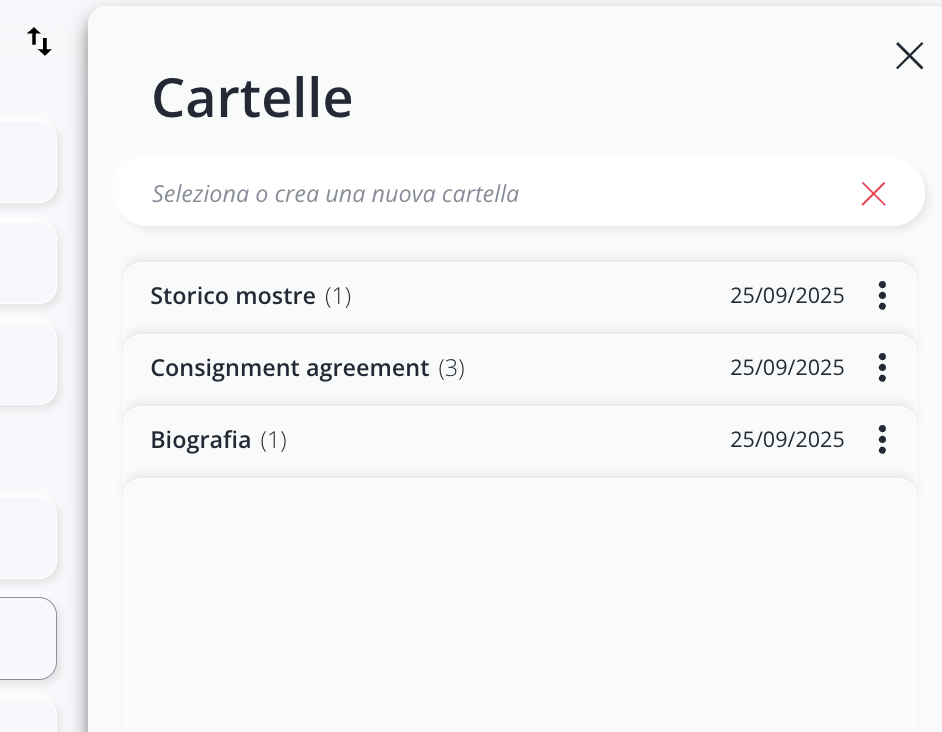Select the outlined card behind the panel
Image resolution: width=942 pixels, height=732 pixels.
pyautogui.click(x=27, y=638)
